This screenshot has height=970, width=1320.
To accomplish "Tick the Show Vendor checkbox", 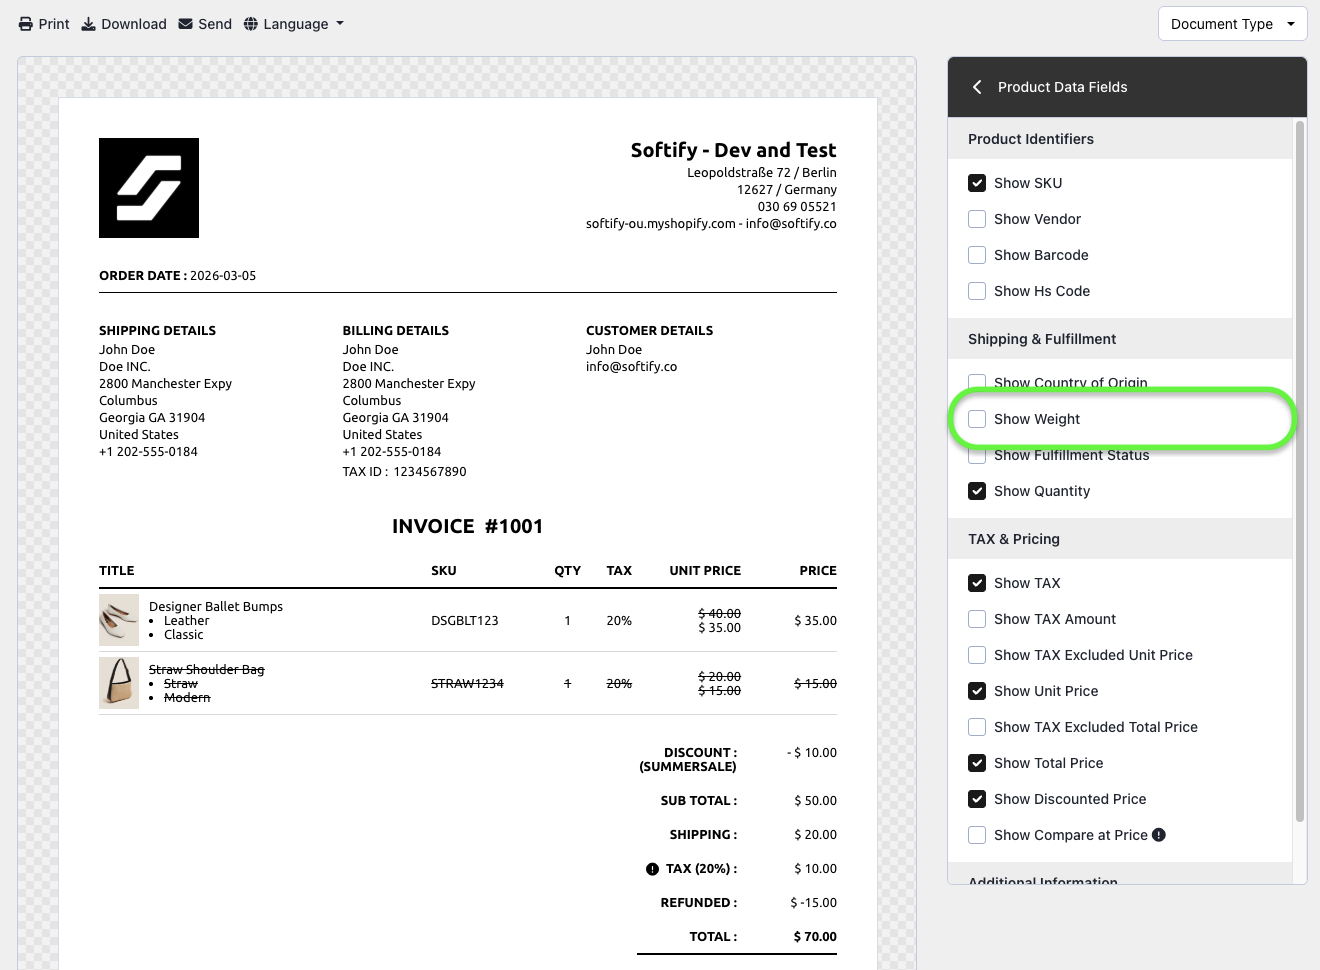I will [x=977, y=219].
